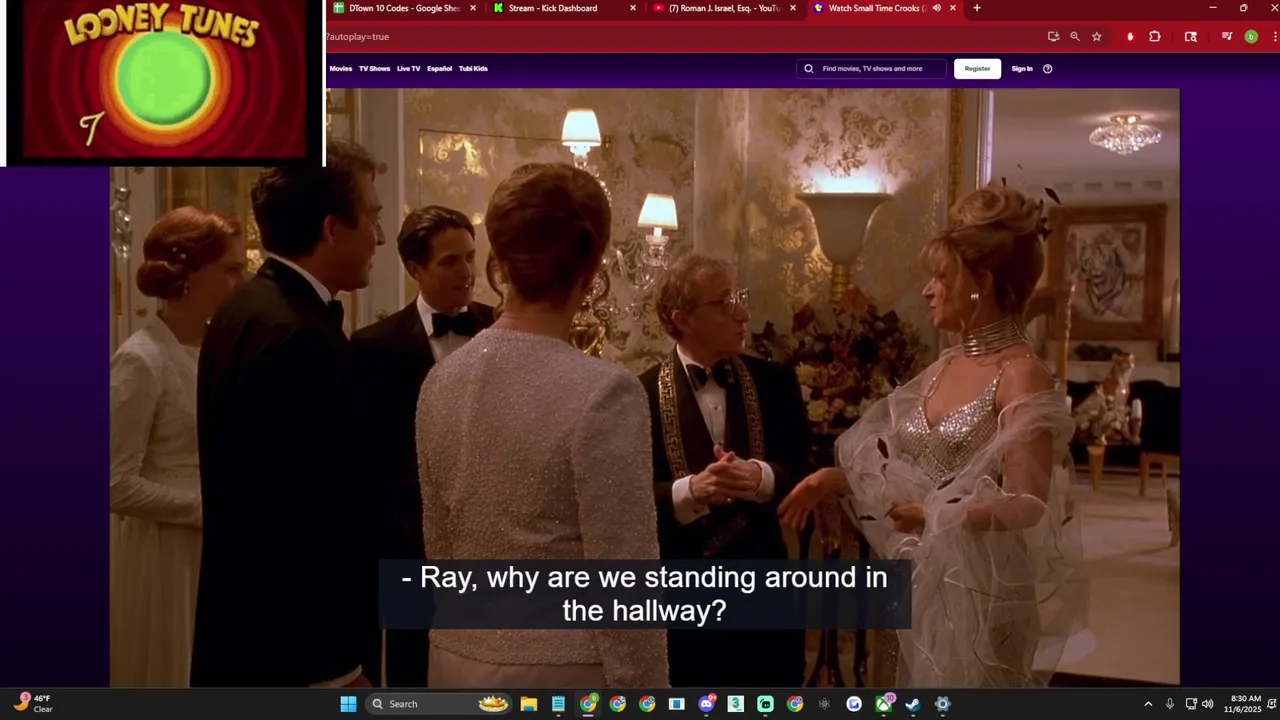Bookmark this page with the star icon
The width and height of the screenshot is (1280, 720).
click(1097, 36)
